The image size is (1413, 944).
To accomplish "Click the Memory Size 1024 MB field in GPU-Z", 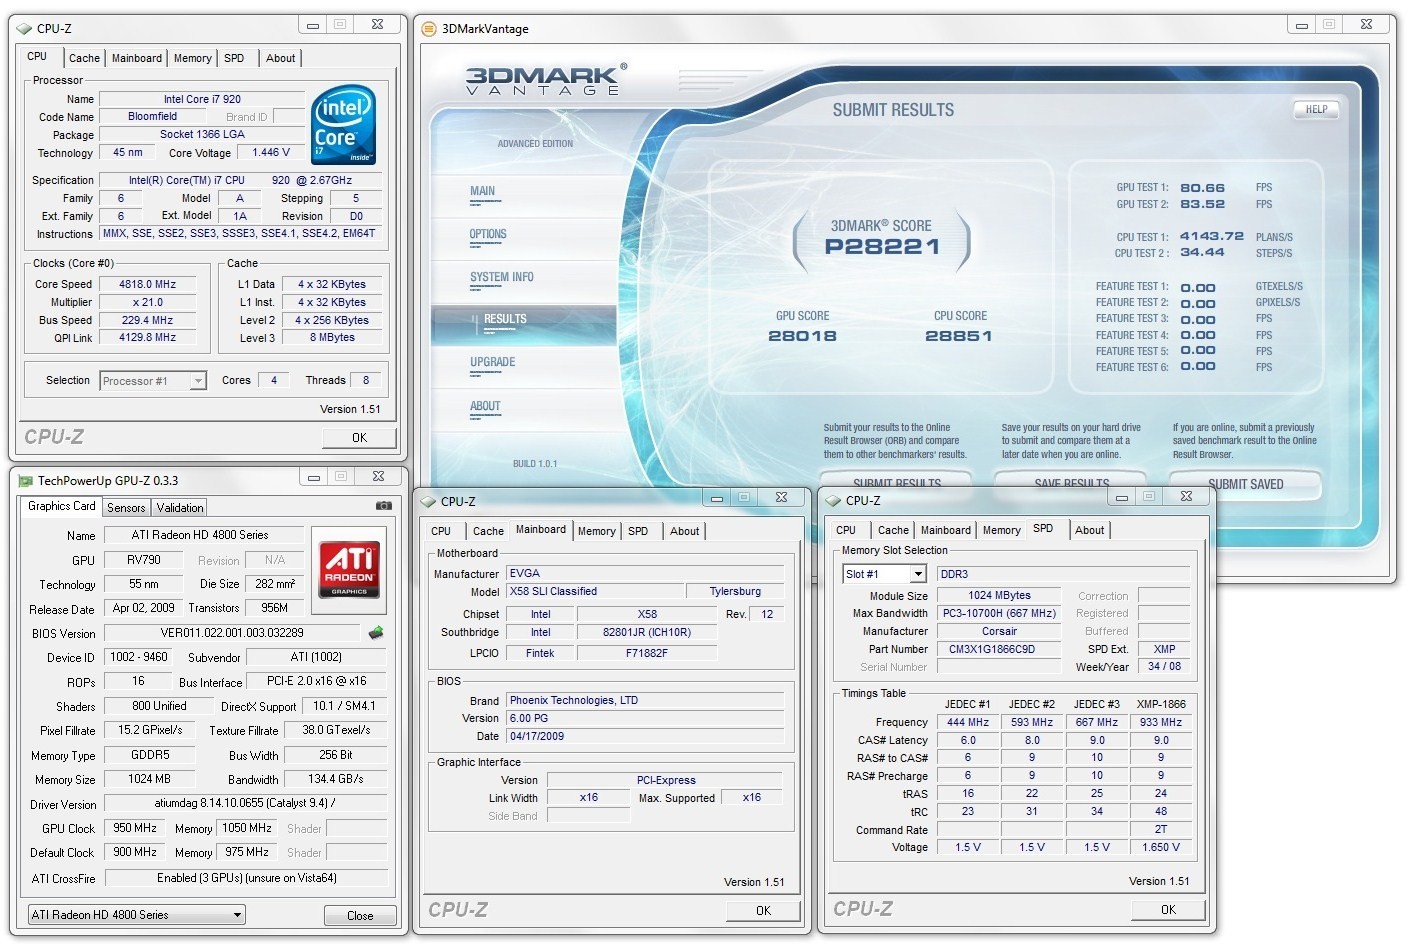I will tap(150, 778).
